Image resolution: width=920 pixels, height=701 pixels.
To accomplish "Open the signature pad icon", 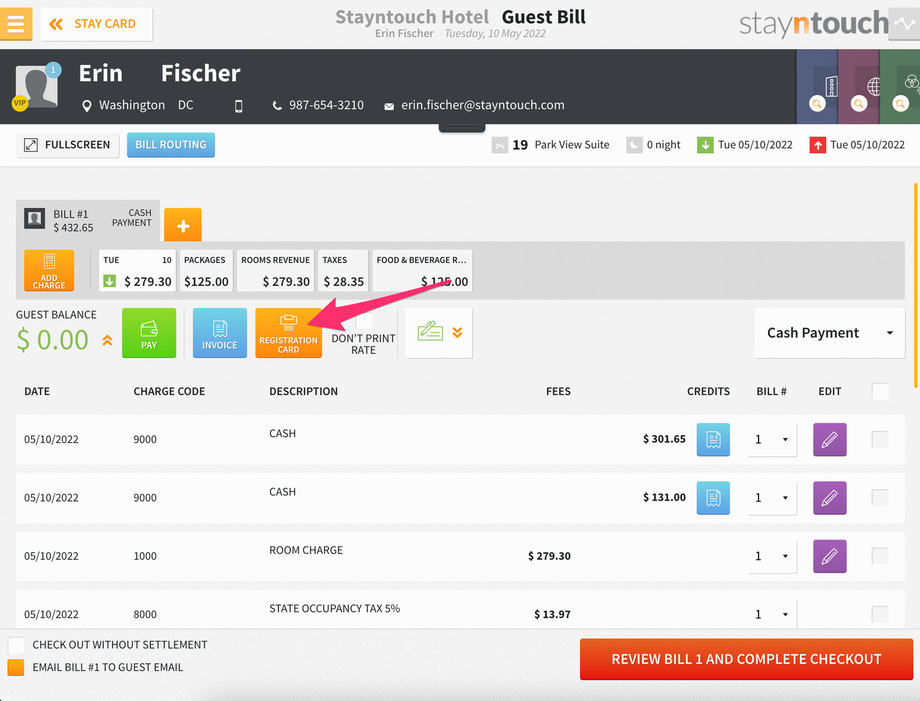I will point(430,331).
